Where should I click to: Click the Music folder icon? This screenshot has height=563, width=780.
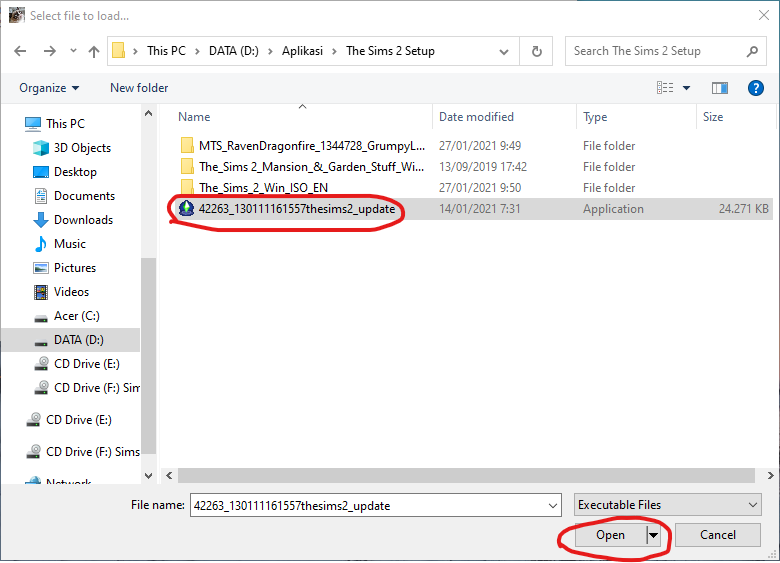coord(41,244)
